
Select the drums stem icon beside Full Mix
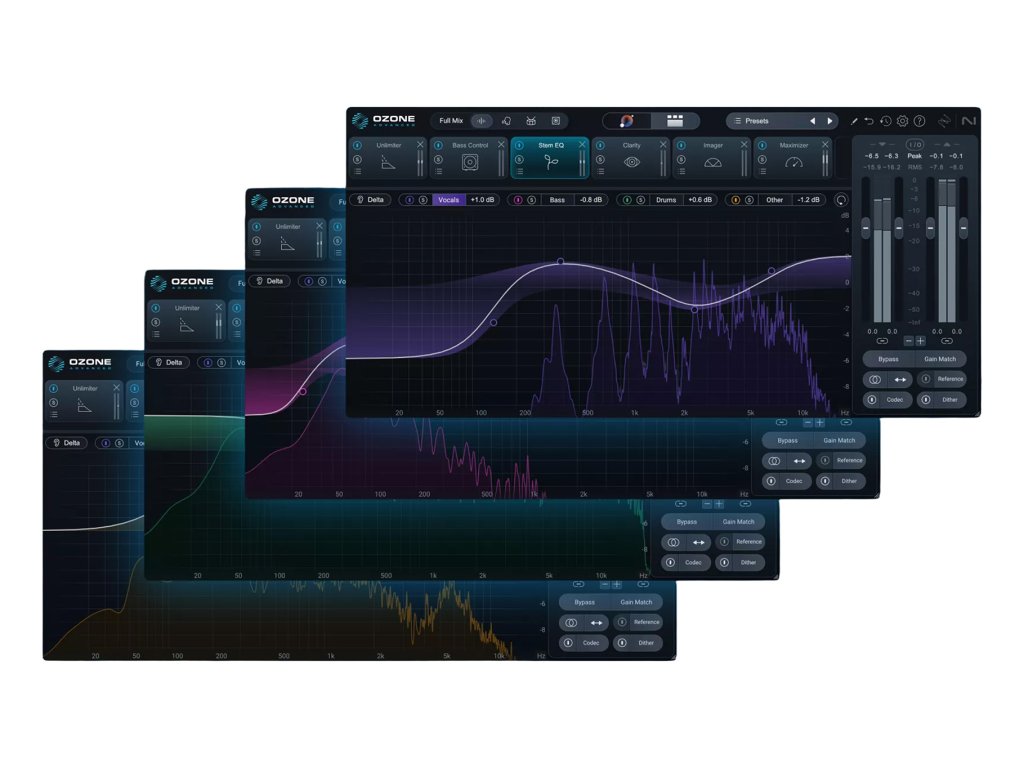[x=531, y=121]
